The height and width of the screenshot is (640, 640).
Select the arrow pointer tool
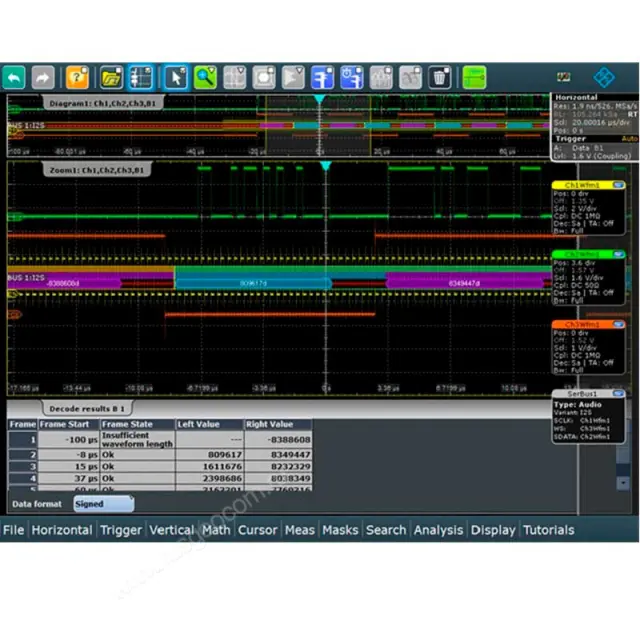click(175, 77)
